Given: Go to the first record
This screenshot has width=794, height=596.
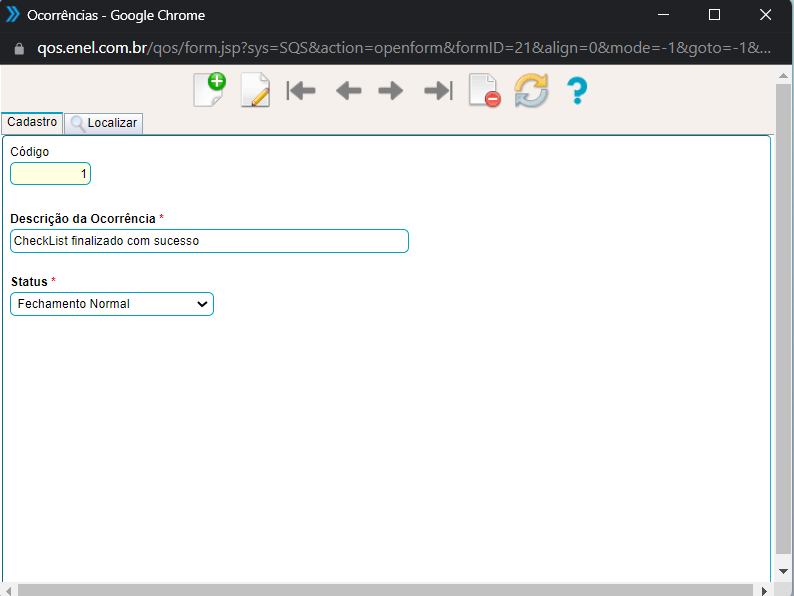Looking at the screenshot, I should 301,91.
